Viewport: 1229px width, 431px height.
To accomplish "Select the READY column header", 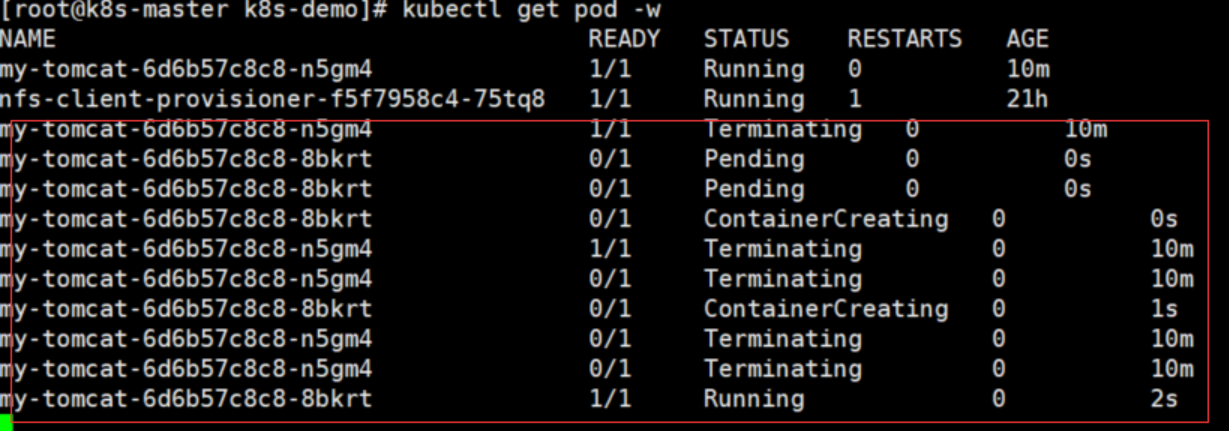I will tap(624, 40).
